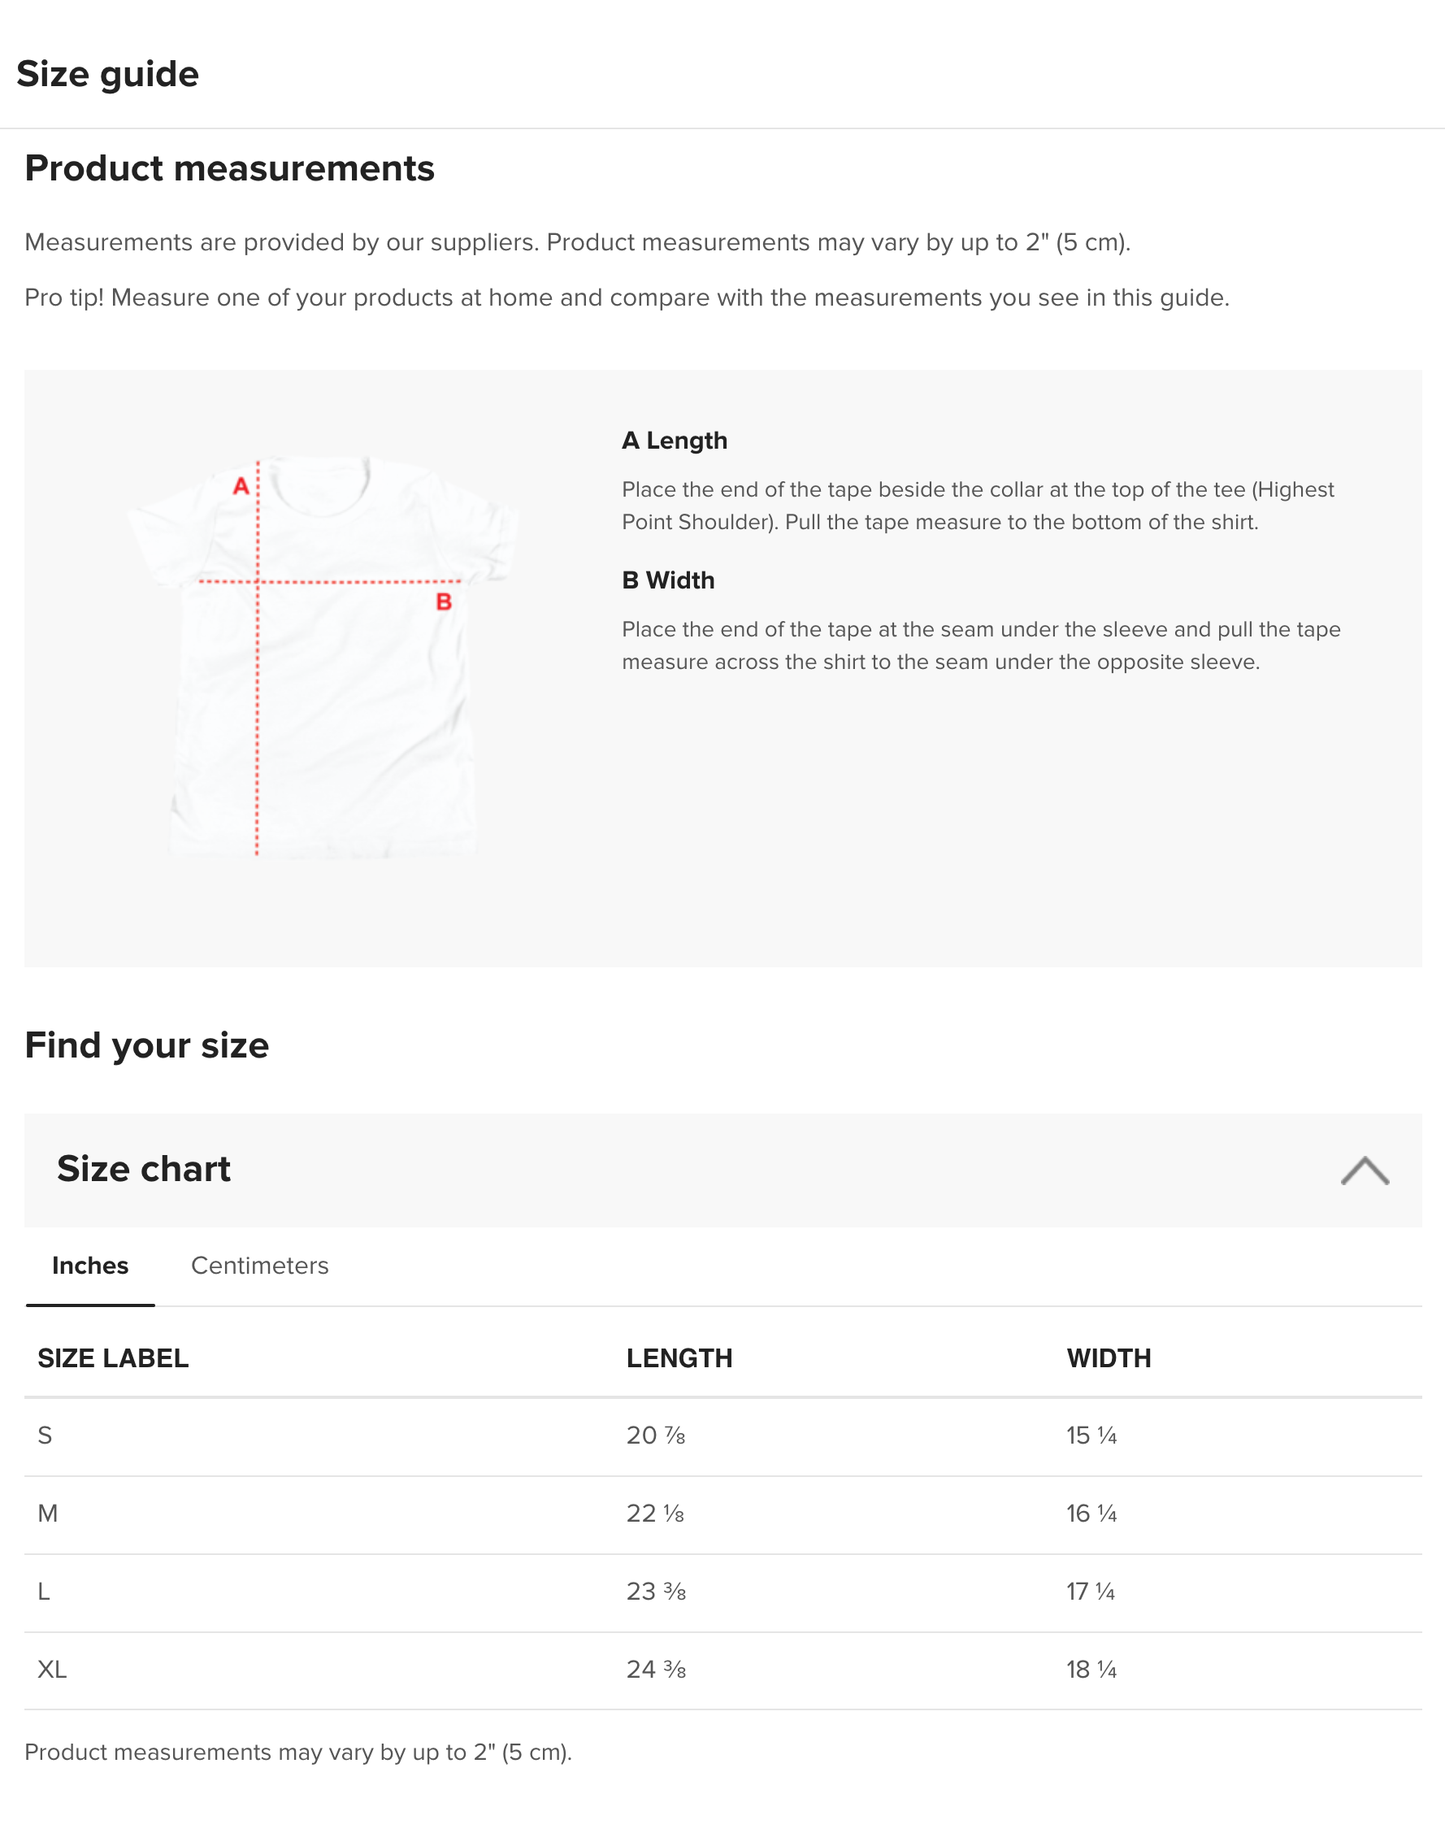Click the red B marker on the shirt
The height and width of the screenshot is (1833, 1445).
(x=444, y=602)
